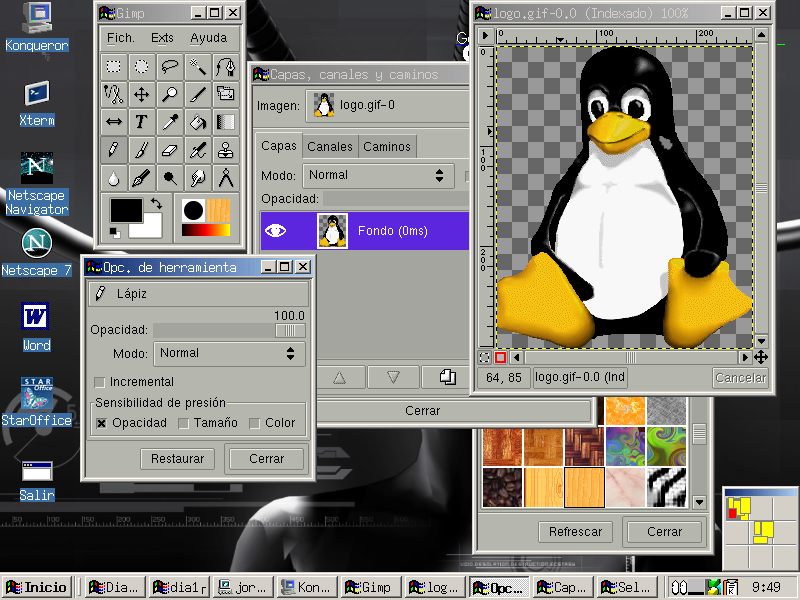Toggle quick mask off dashed square button
800x600 pixels.
coord(485,358)
